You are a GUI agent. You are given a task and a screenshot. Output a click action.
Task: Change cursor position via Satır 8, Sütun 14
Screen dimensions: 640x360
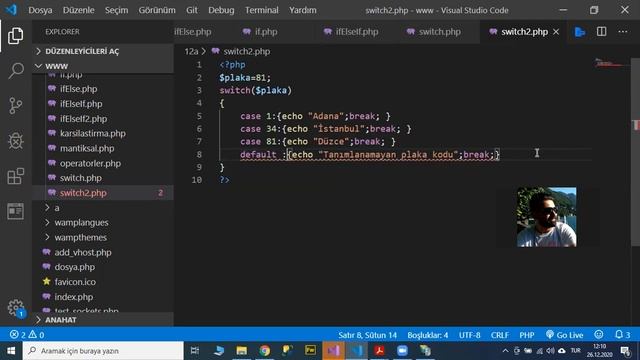367,335
